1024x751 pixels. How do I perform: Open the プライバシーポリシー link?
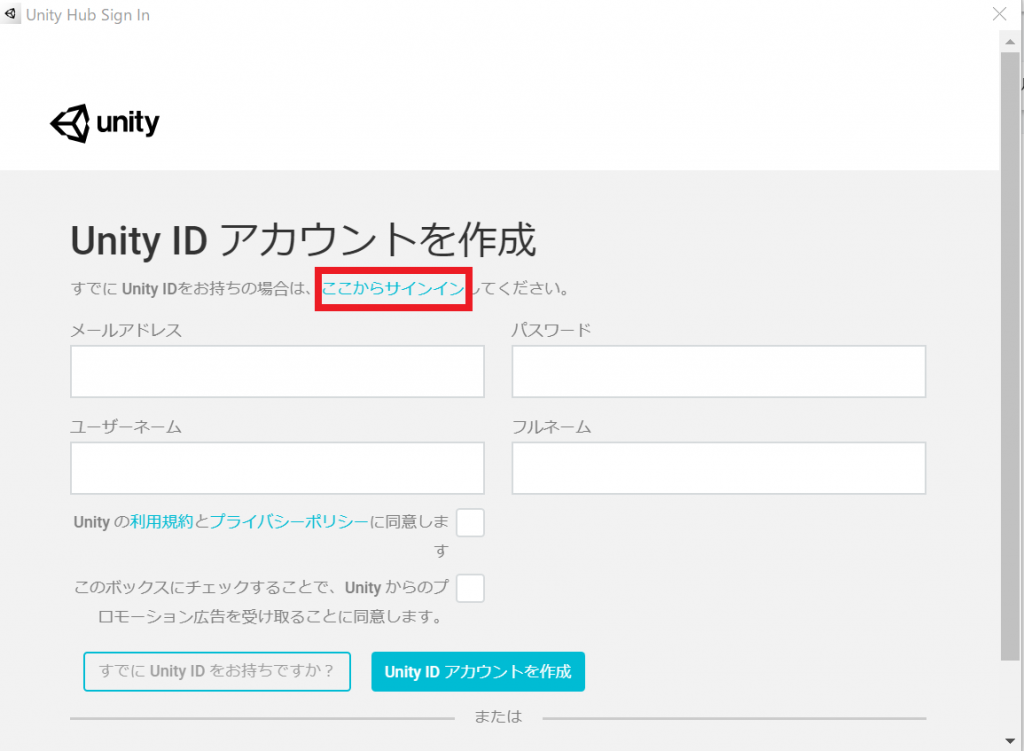coord(289,522)
